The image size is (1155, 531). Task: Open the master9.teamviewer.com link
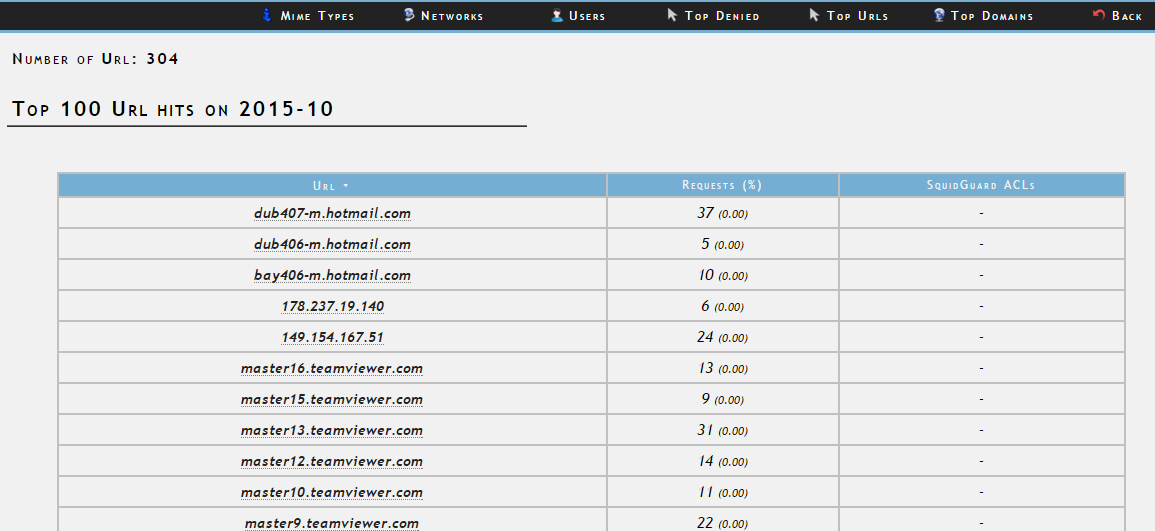pos(331,523)
